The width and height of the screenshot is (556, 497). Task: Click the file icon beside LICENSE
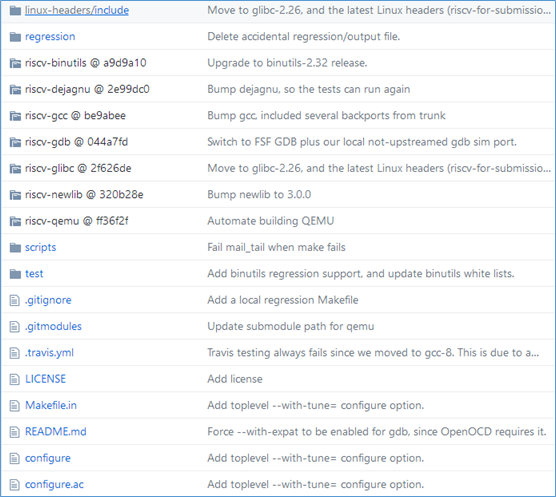pos(15,379)
